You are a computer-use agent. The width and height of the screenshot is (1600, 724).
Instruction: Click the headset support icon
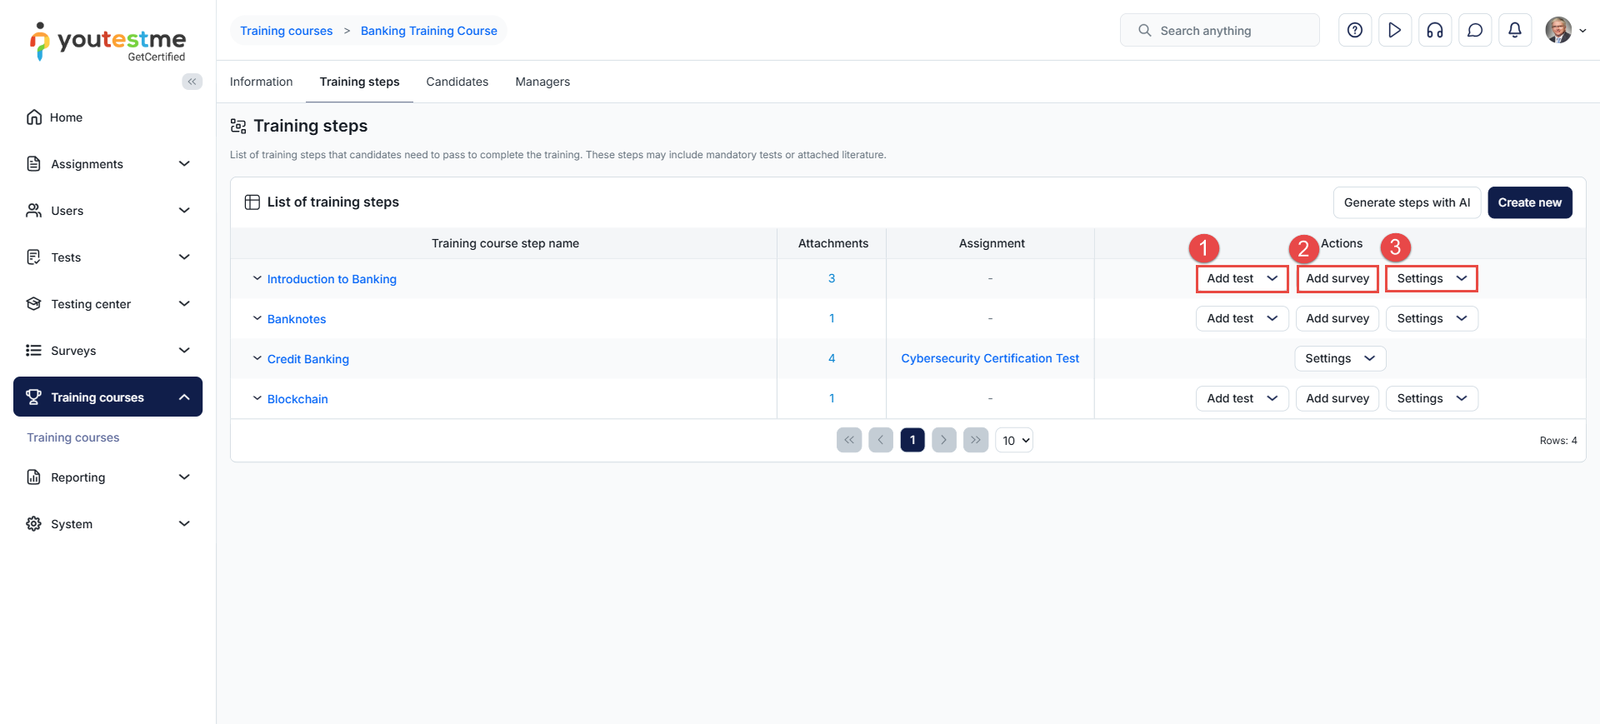1434,31
